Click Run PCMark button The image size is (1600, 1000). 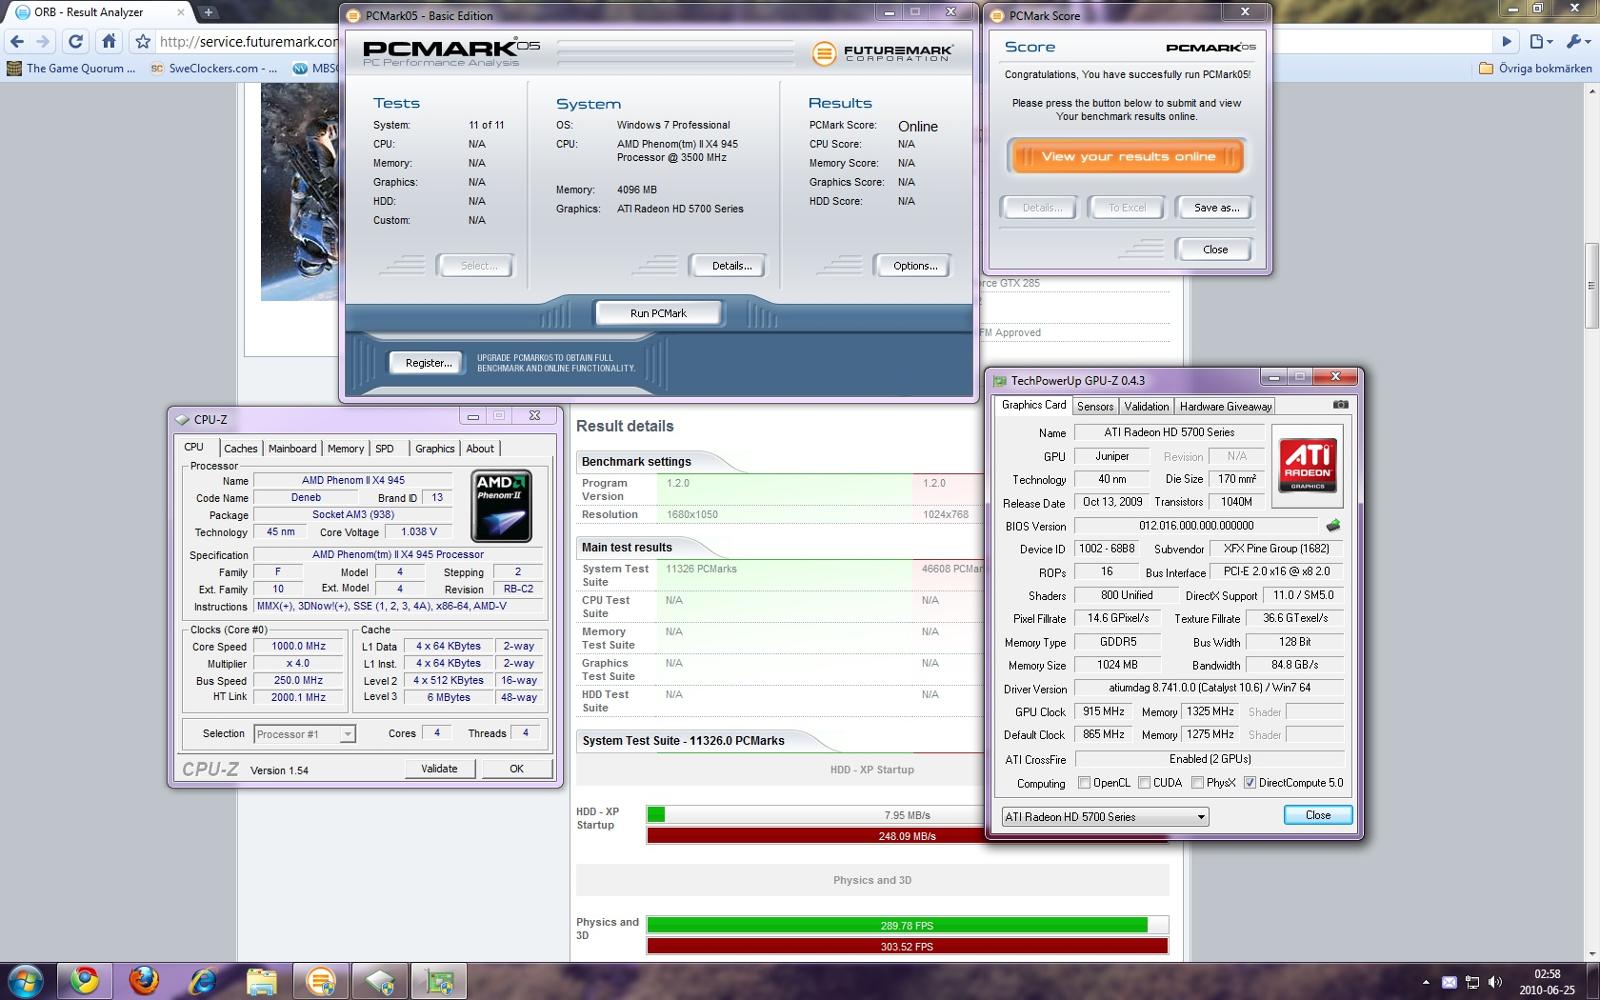pos(658,313)
